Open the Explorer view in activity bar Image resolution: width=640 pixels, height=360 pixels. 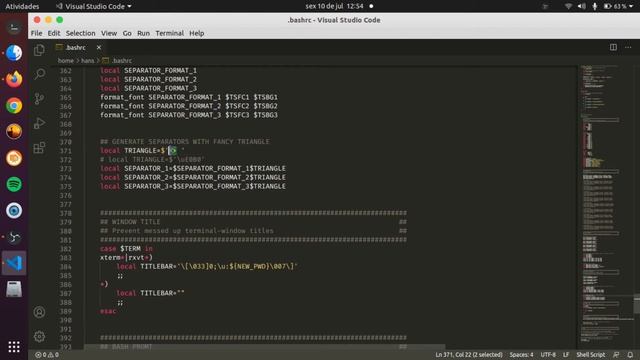[39, 50]
